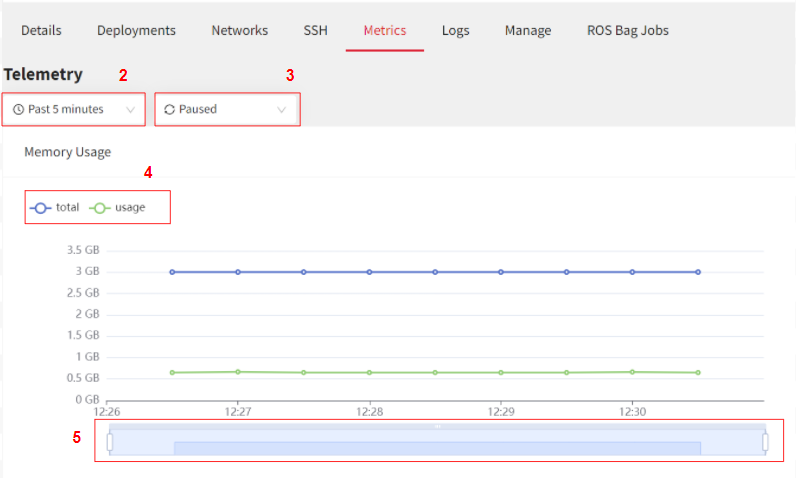Click the 1.5 GB axis label

pos(83,335)
